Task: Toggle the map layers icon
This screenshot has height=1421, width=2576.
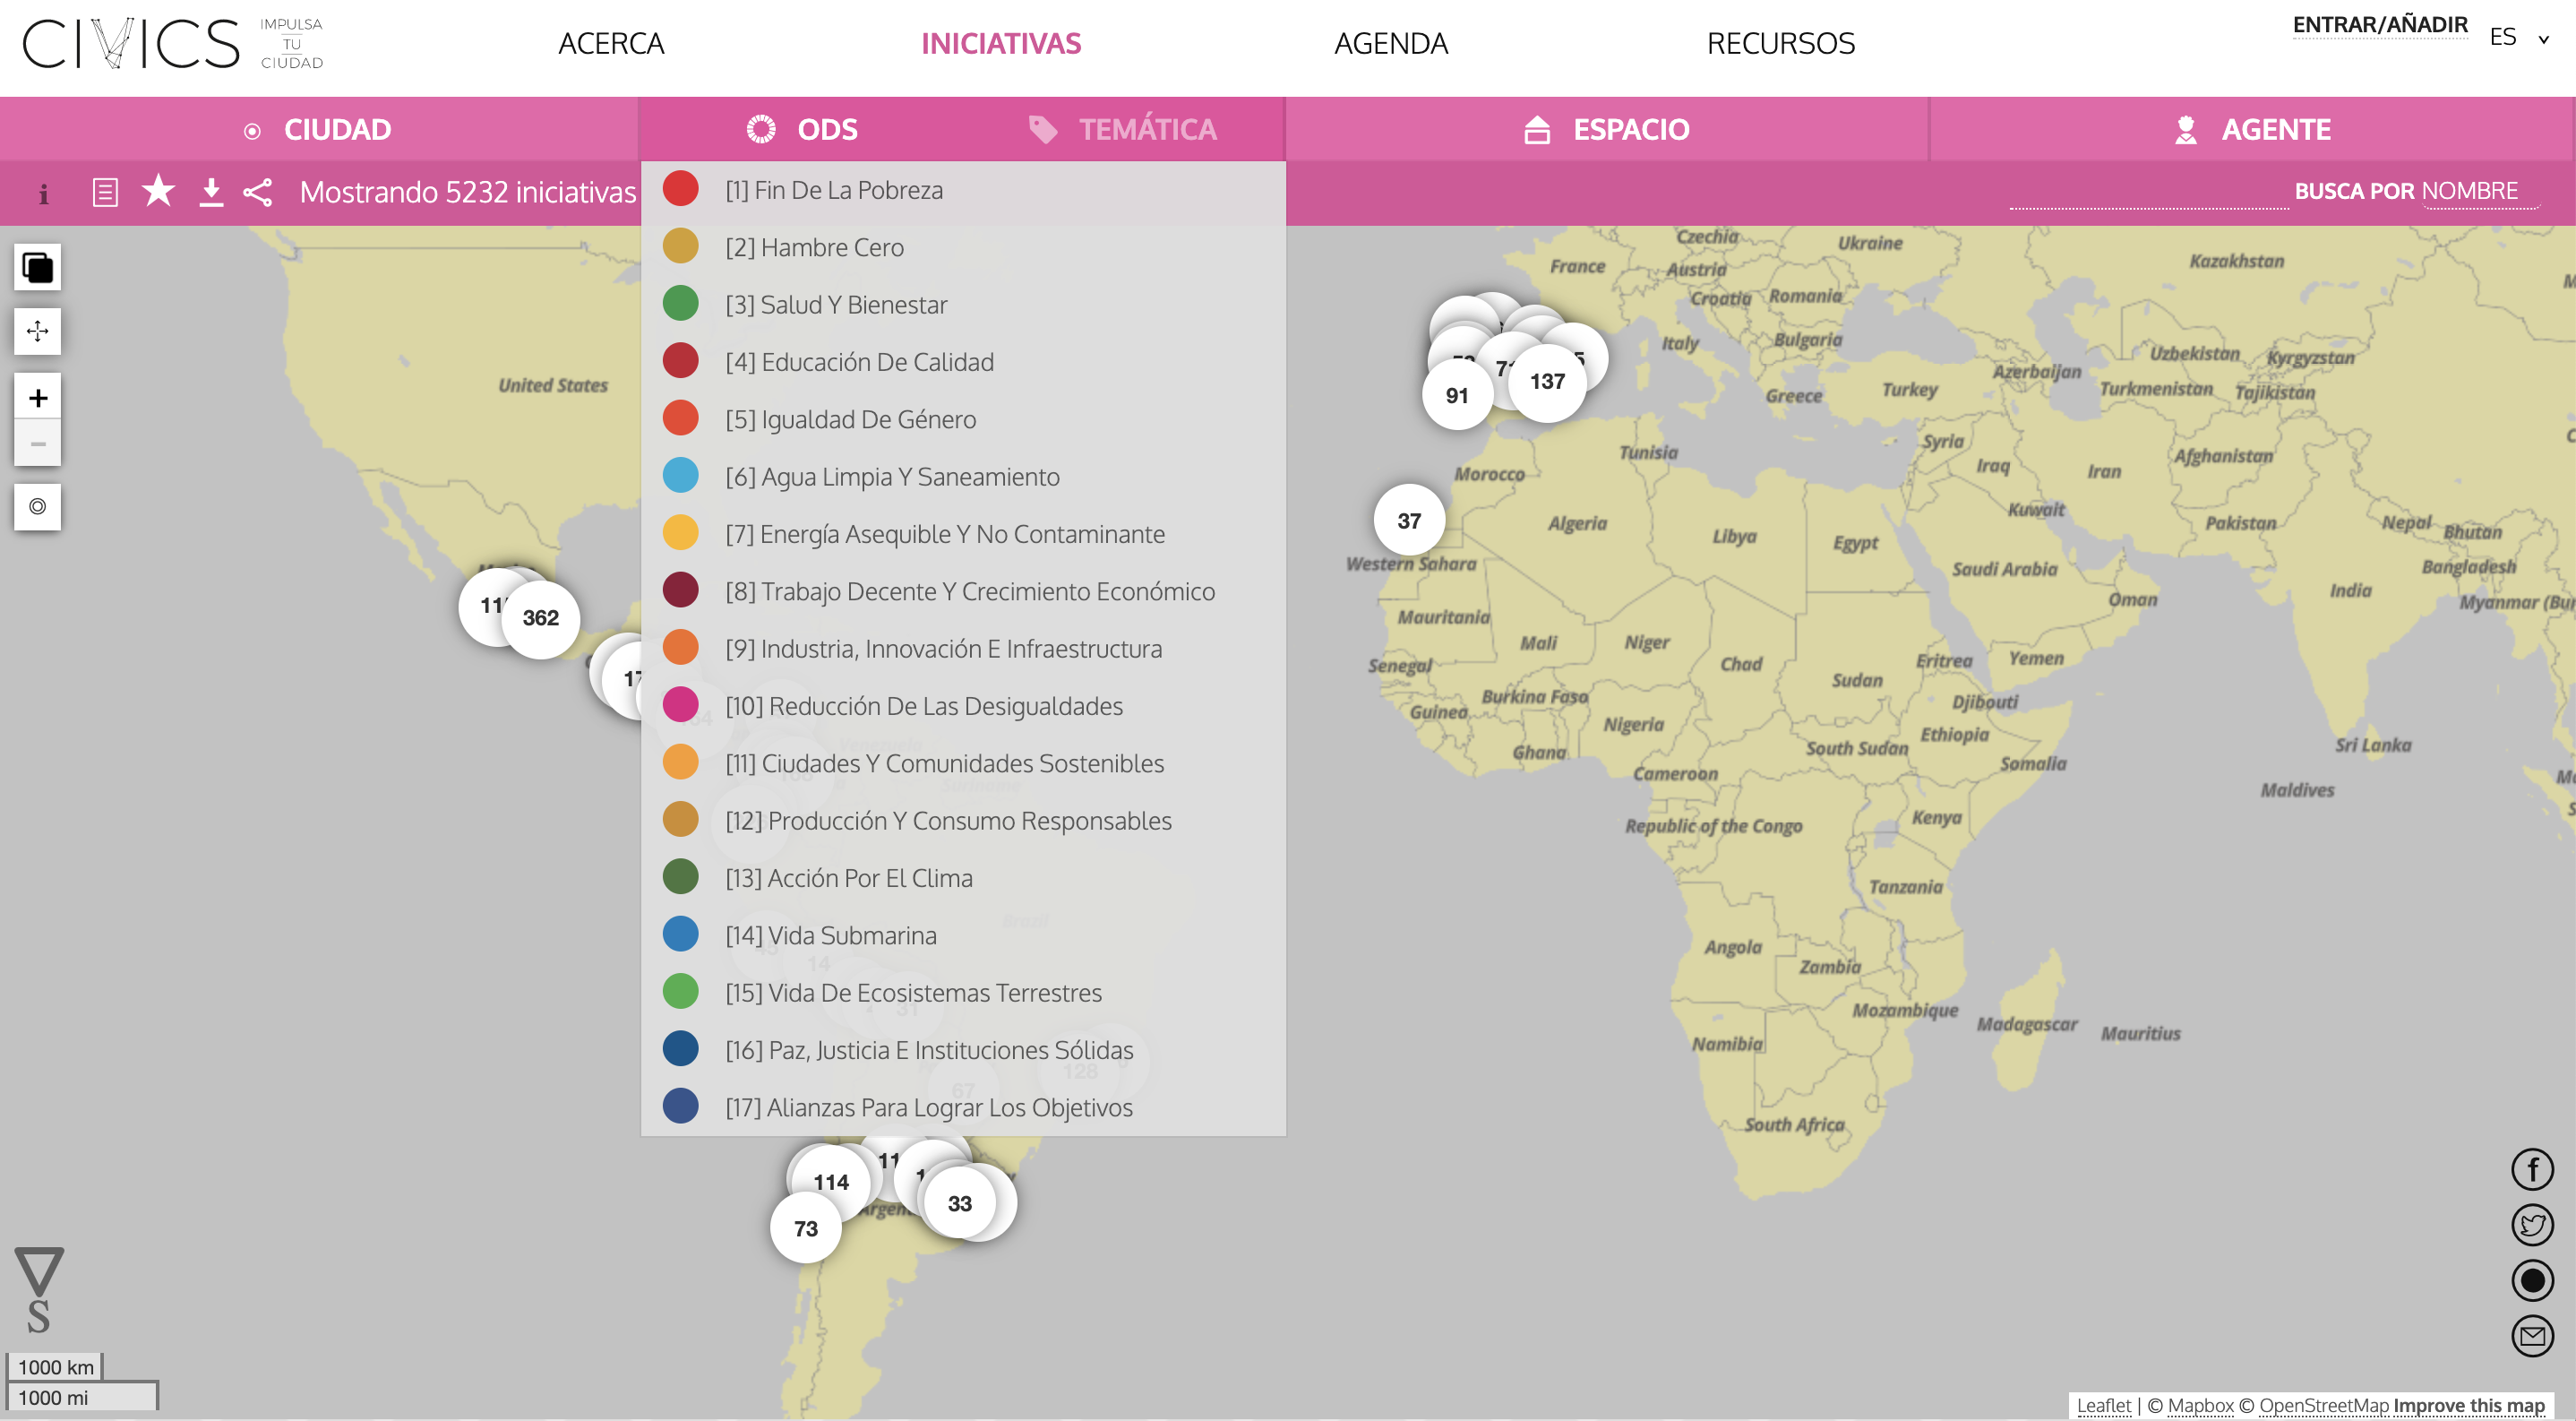Action: pos(37,268)
